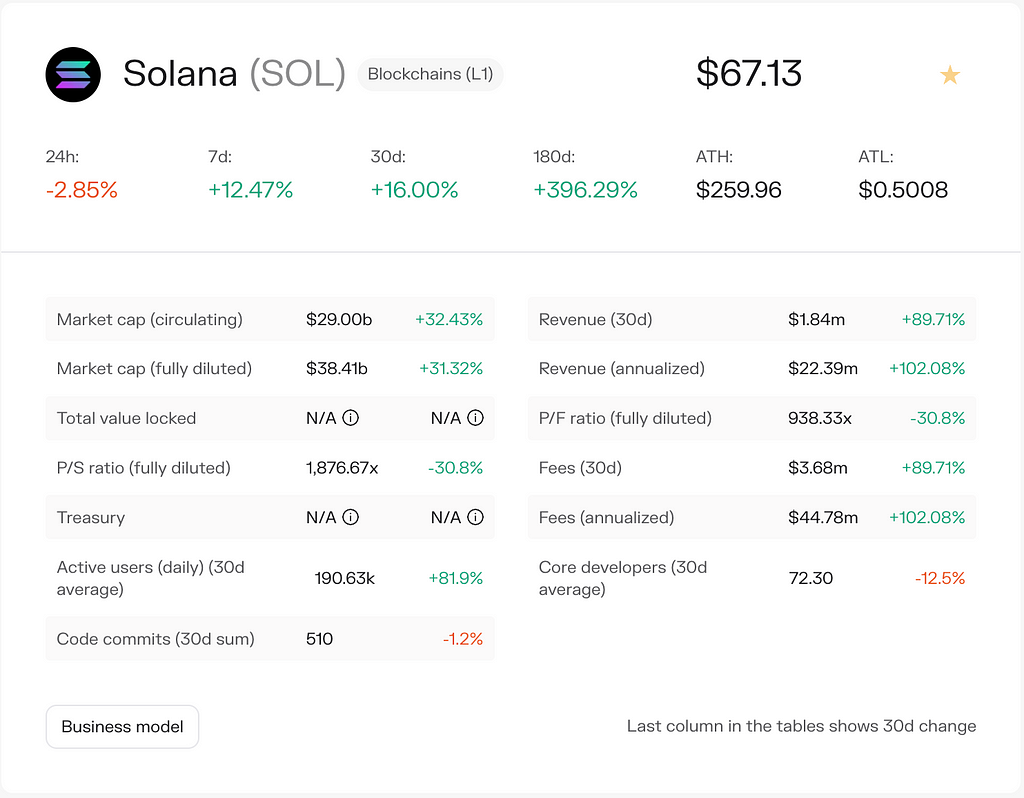Image resolution: width=1024 pixels, height=798 pixels.
Task: Click the P/S ratio -30.8% change
Action: pos(456,468)
